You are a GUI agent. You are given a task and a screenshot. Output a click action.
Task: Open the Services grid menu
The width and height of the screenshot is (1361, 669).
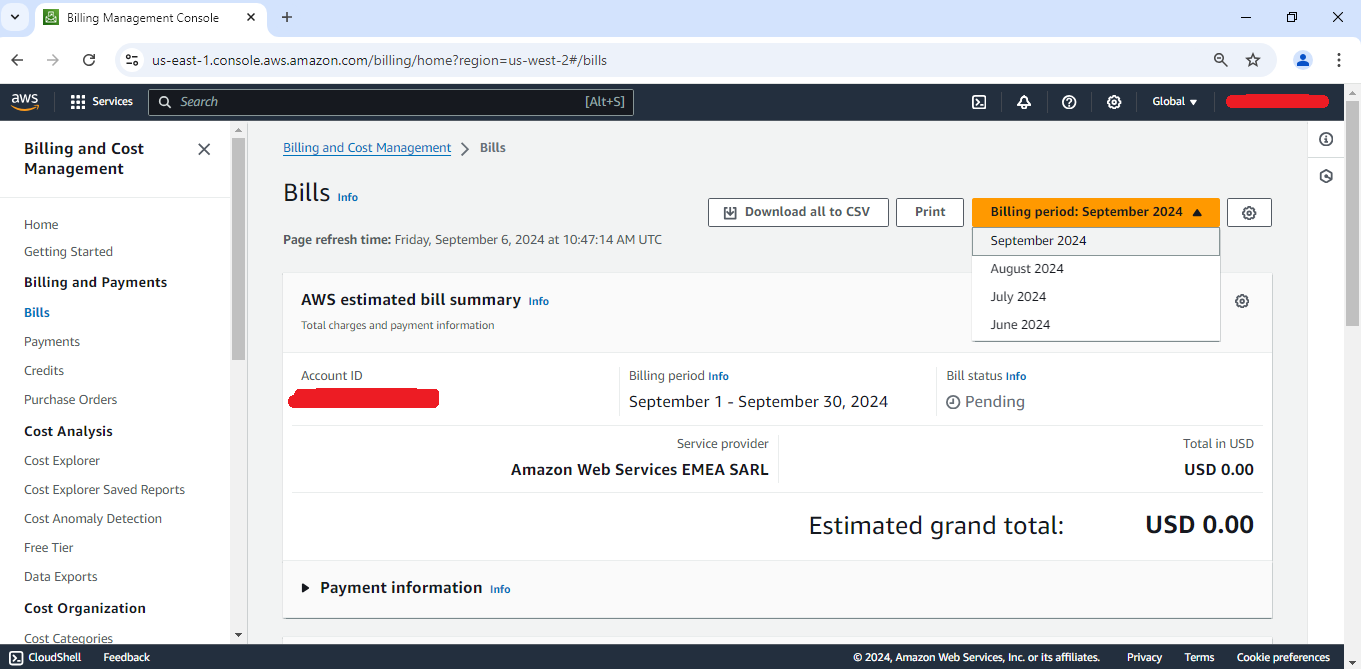point(101,102)
